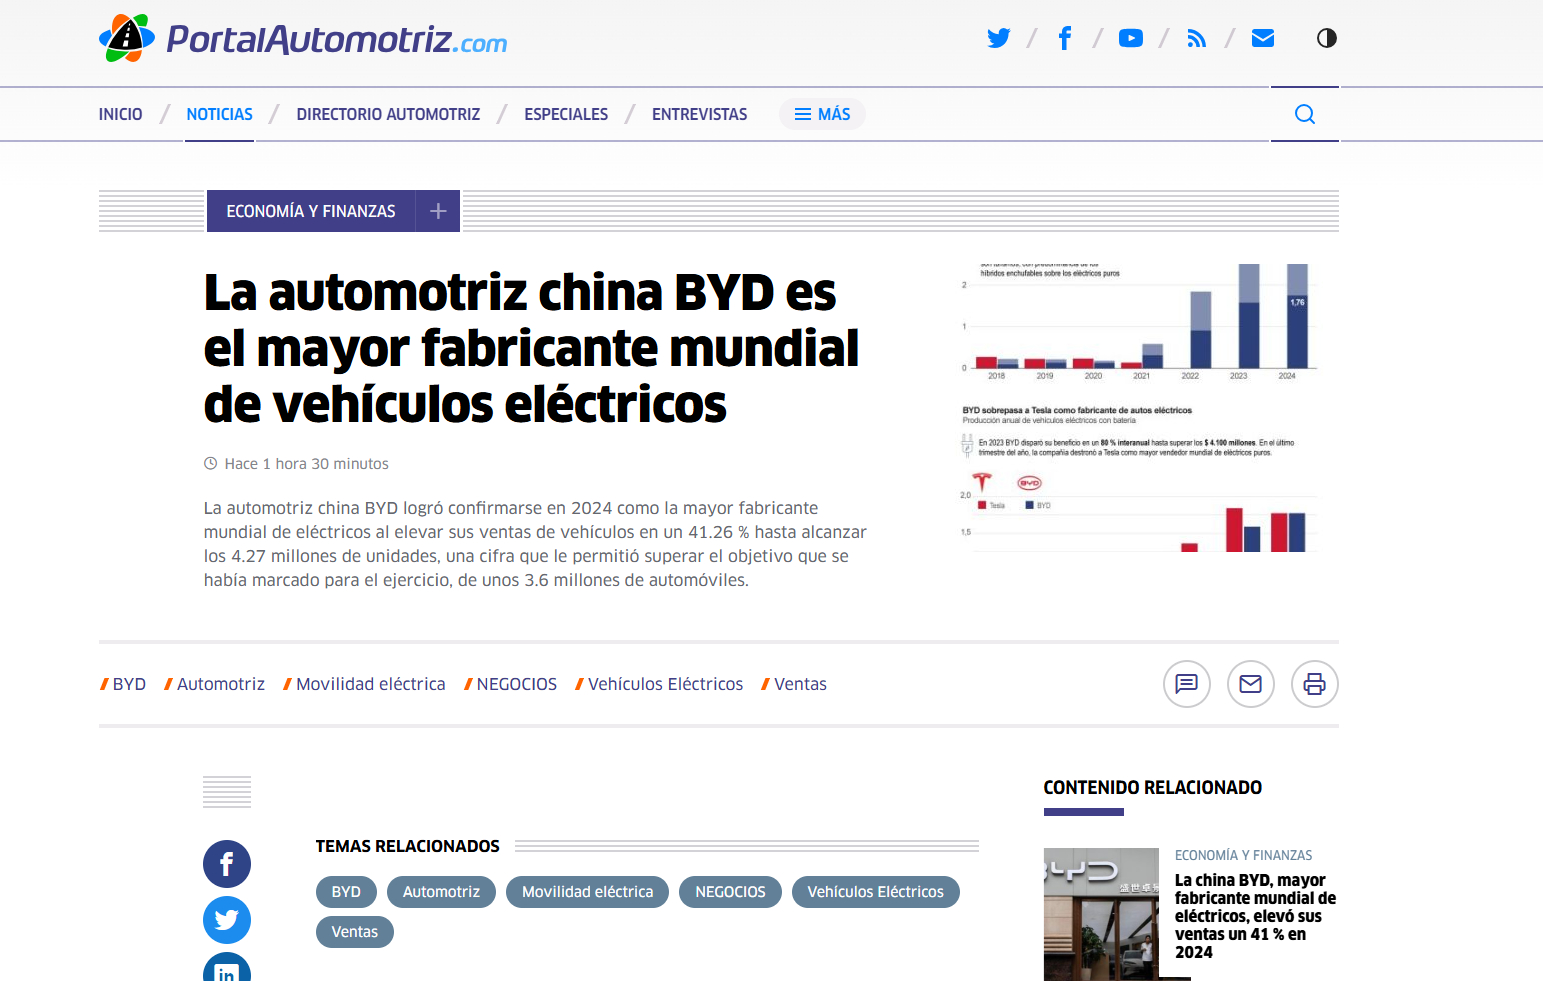Click the email envelope icon in the header
This screenshot has width=1543, height=981.
(1263, 39)
